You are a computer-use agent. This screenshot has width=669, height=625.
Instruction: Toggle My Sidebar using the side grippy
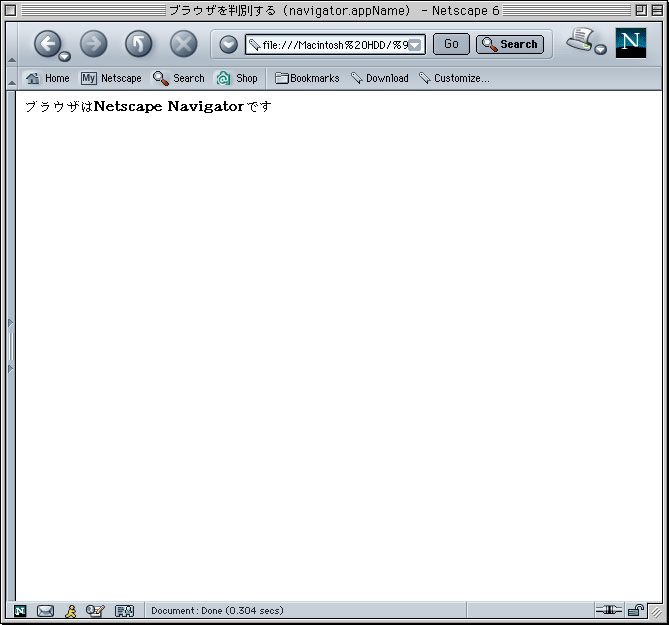click(11, 346)
